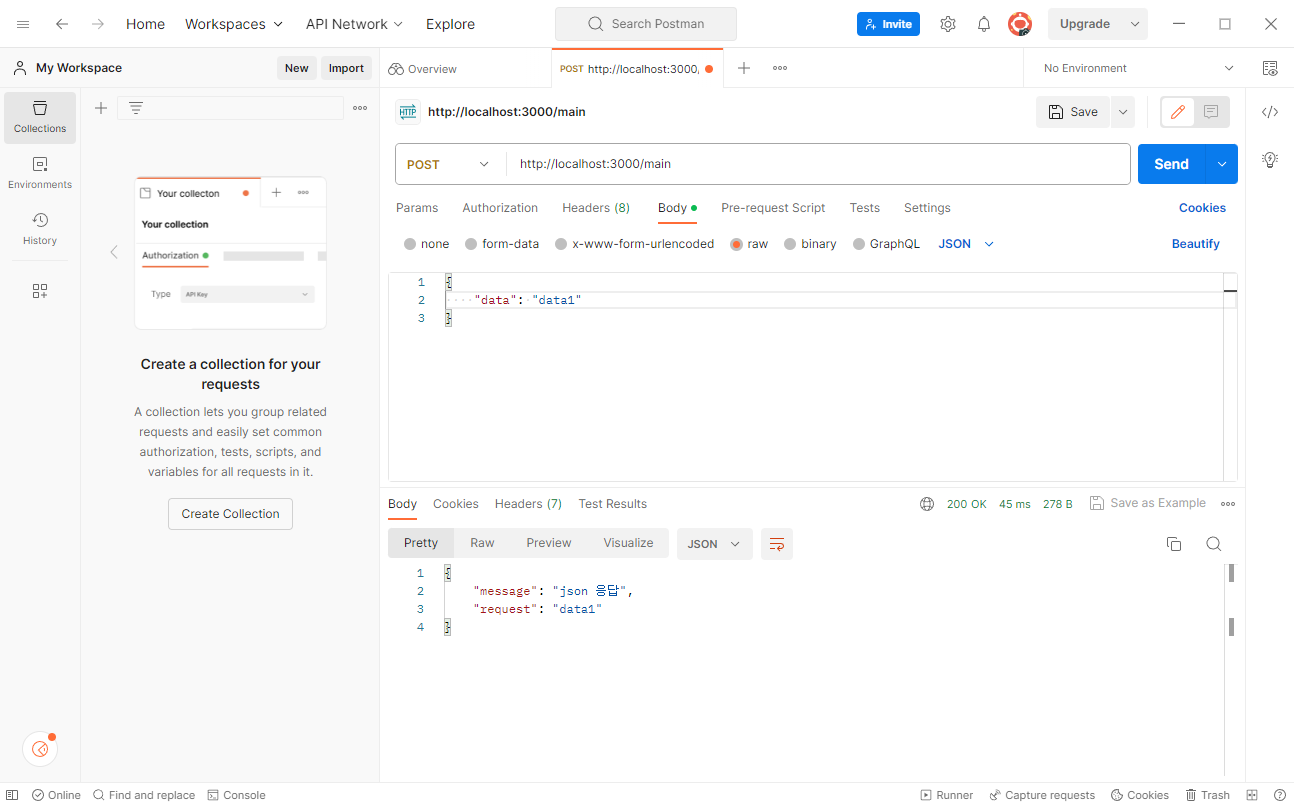Open the notifications bell
Image resolution: width=1294 pixels, height=807 pixels.
984,24
